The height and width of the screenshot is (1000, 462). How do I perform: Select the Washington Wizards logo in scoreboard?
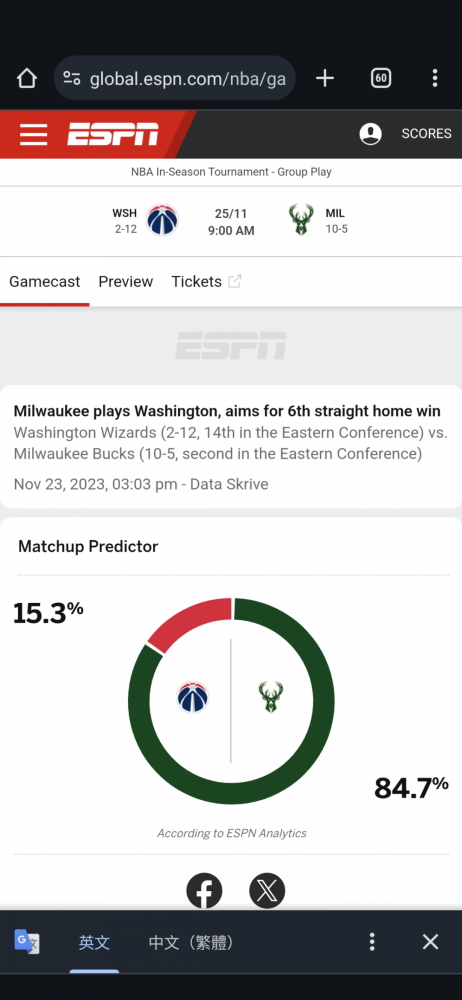click(162, 220)
